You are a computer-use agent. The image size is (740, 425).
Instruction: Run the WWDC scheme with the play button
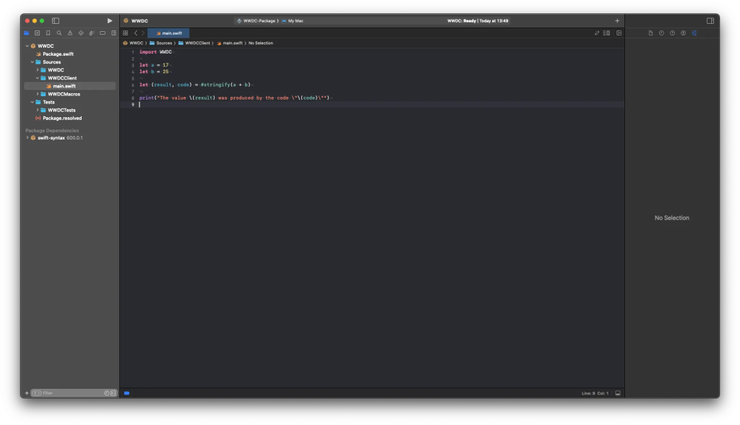coord(109,21)
